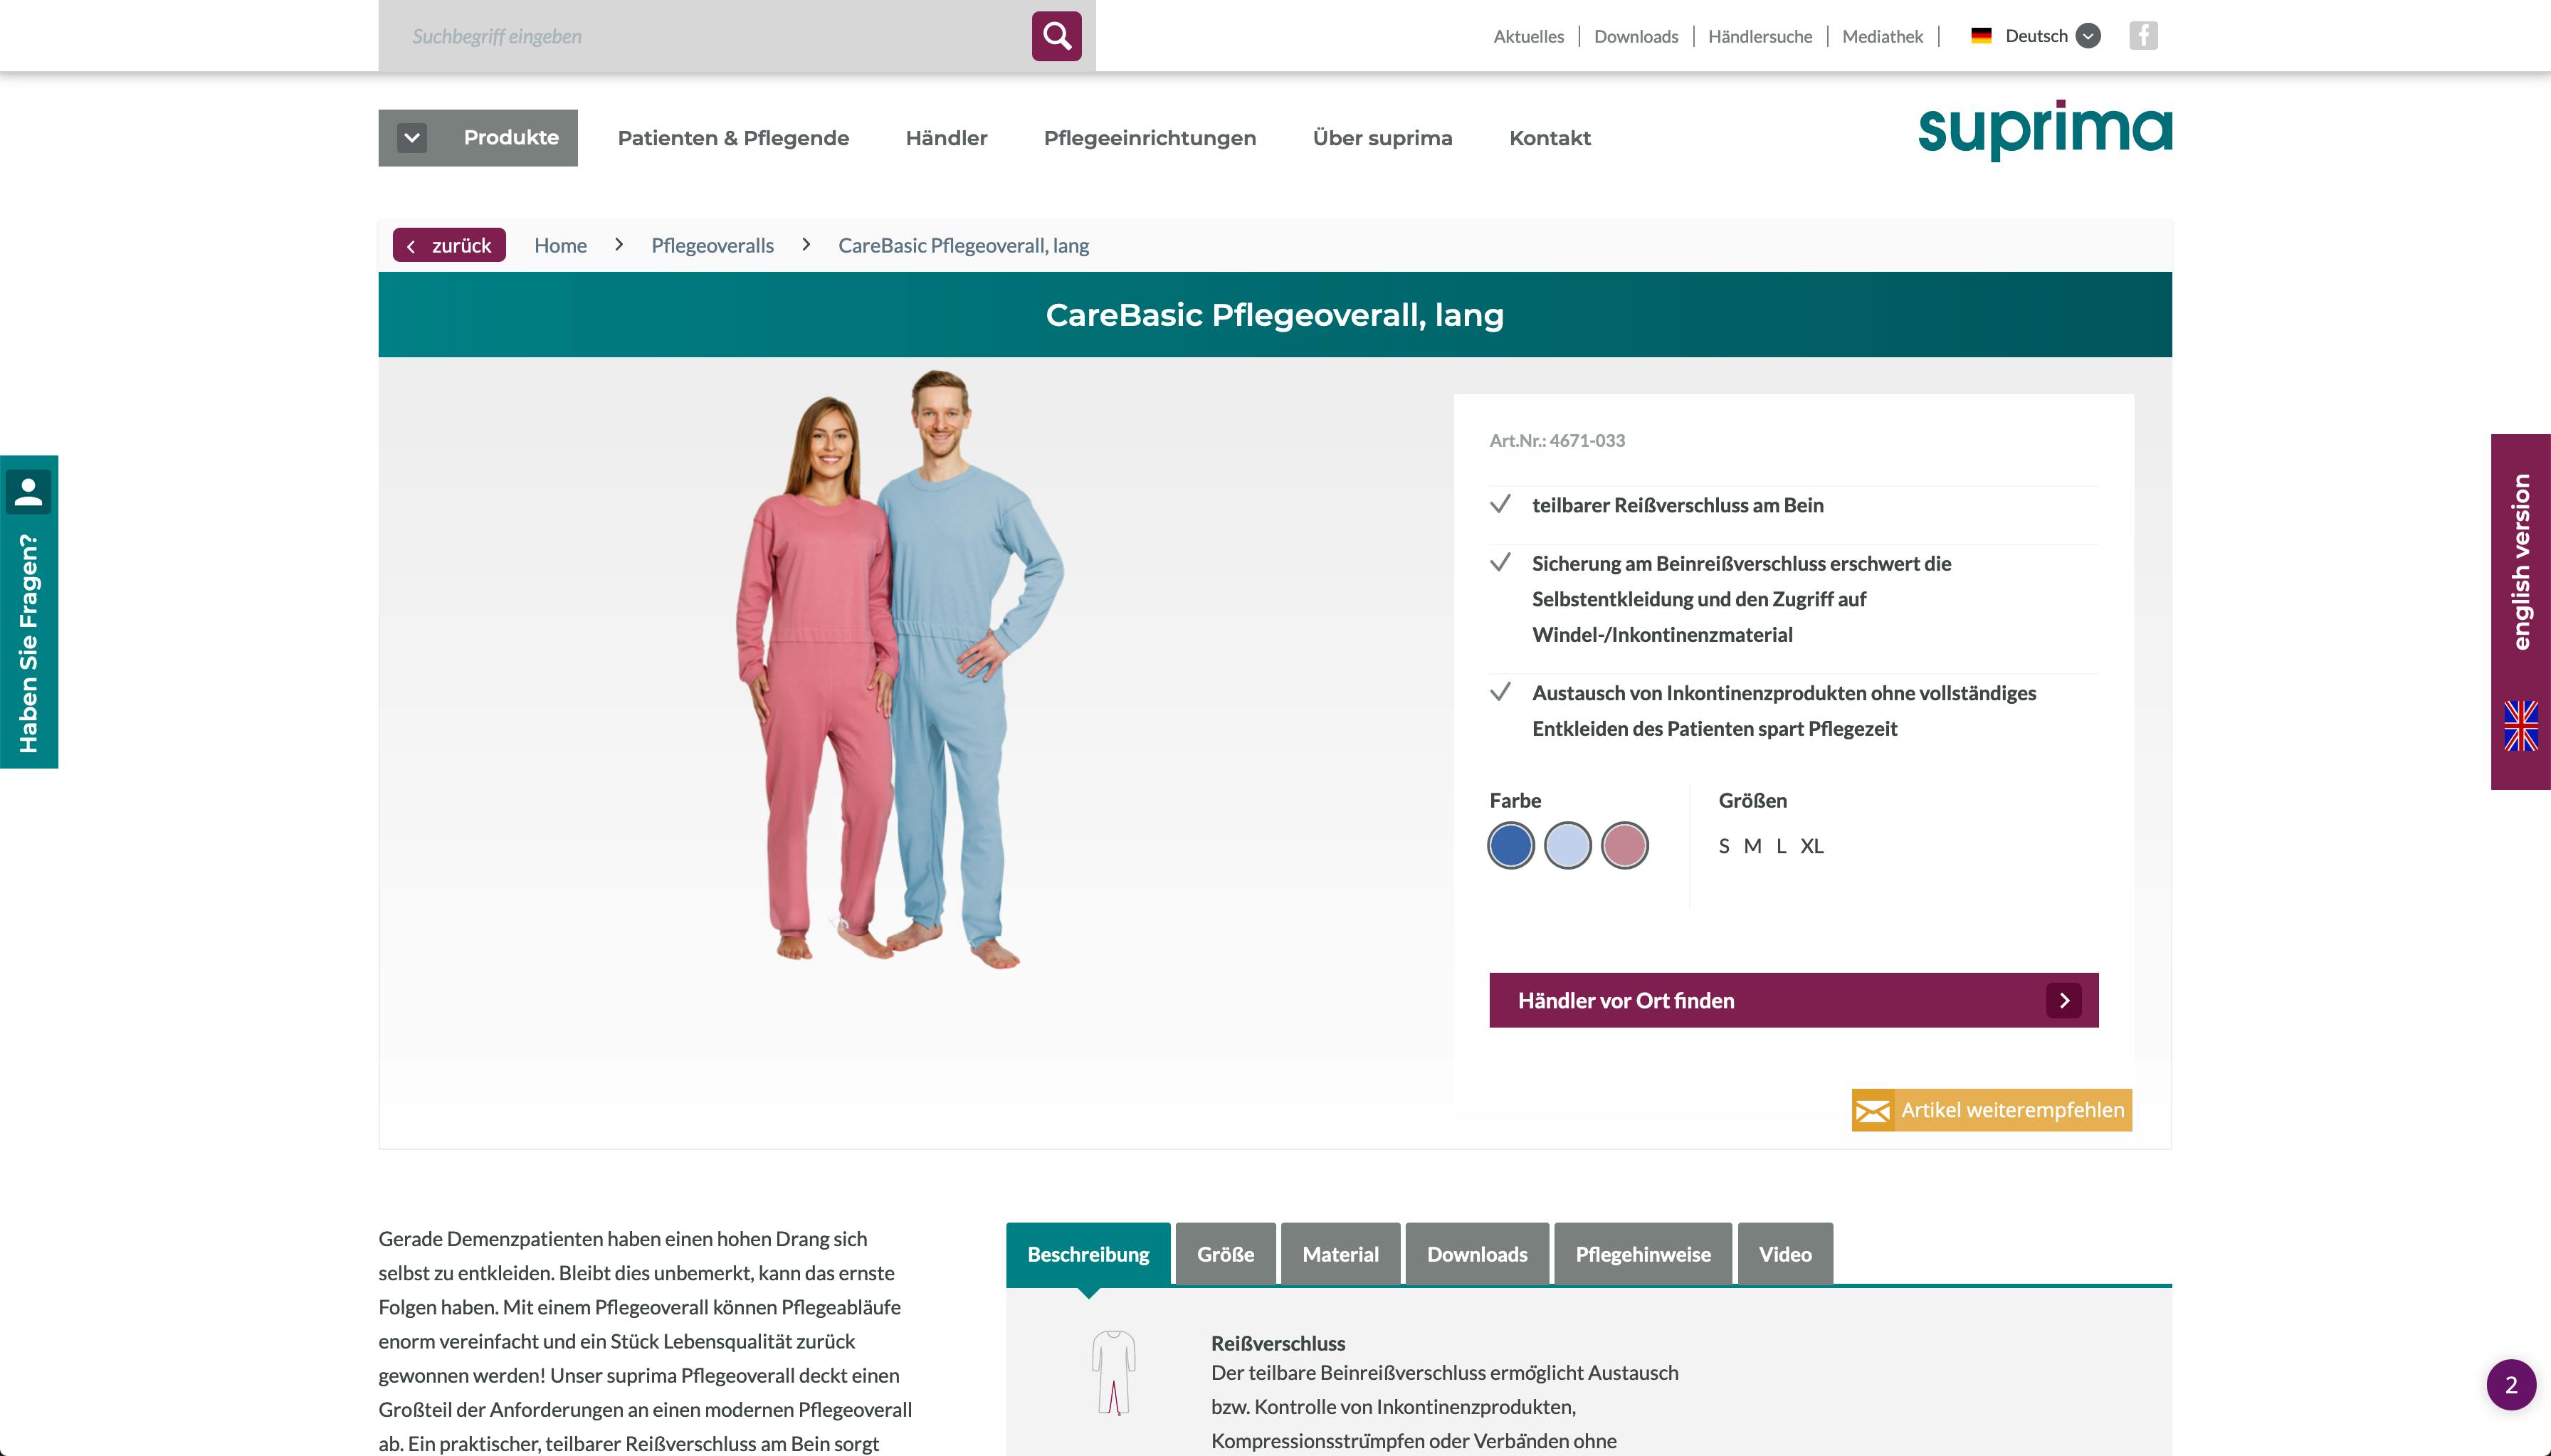Go back with the zurück button

coord(449,245)
